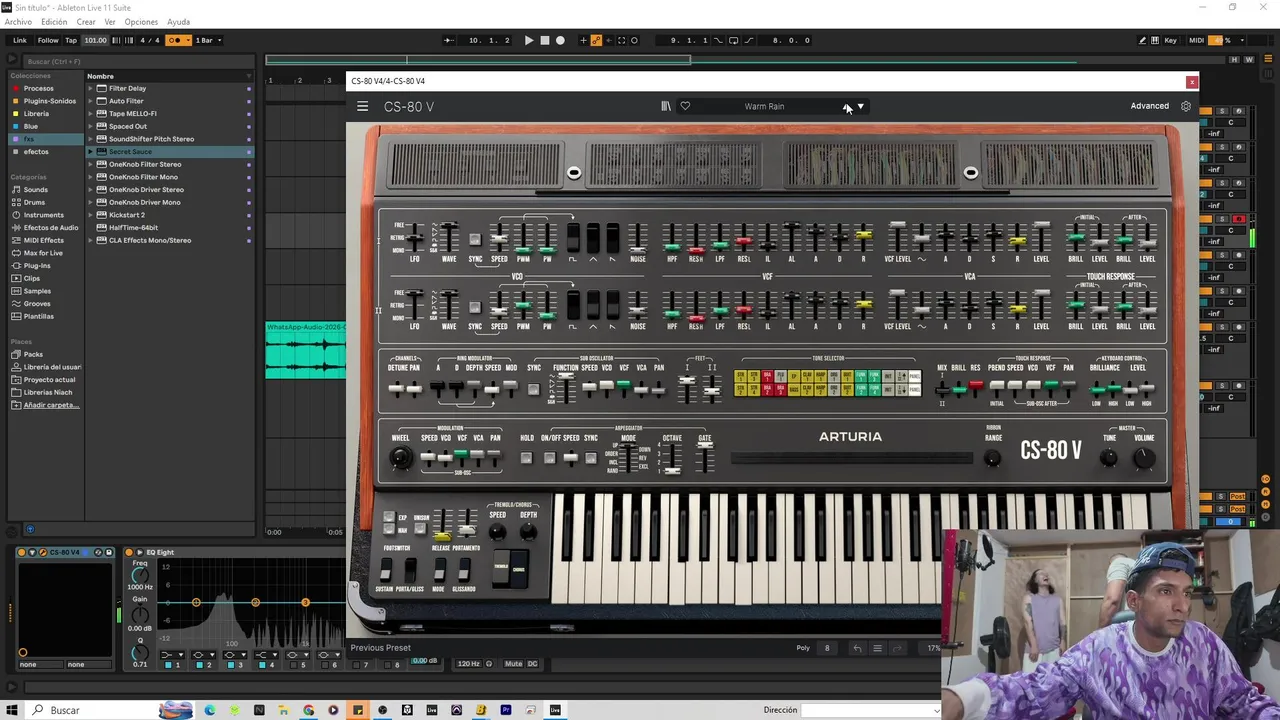Open the Plug-ins category
Viewport: 1280px width, 720px height.
[37, 266]
